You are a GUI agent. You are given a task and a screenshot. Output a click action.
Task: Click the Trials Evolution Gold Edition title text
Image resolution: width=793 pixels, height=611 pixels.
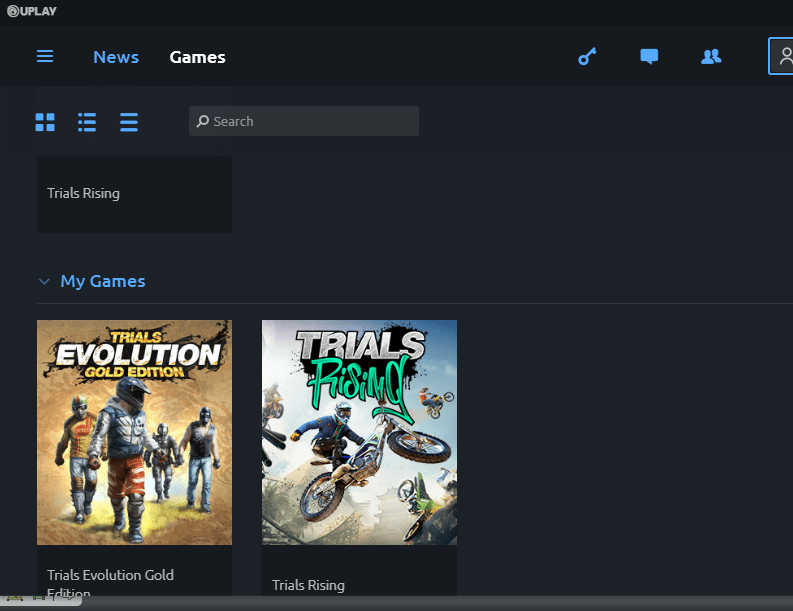pos(110,583)
